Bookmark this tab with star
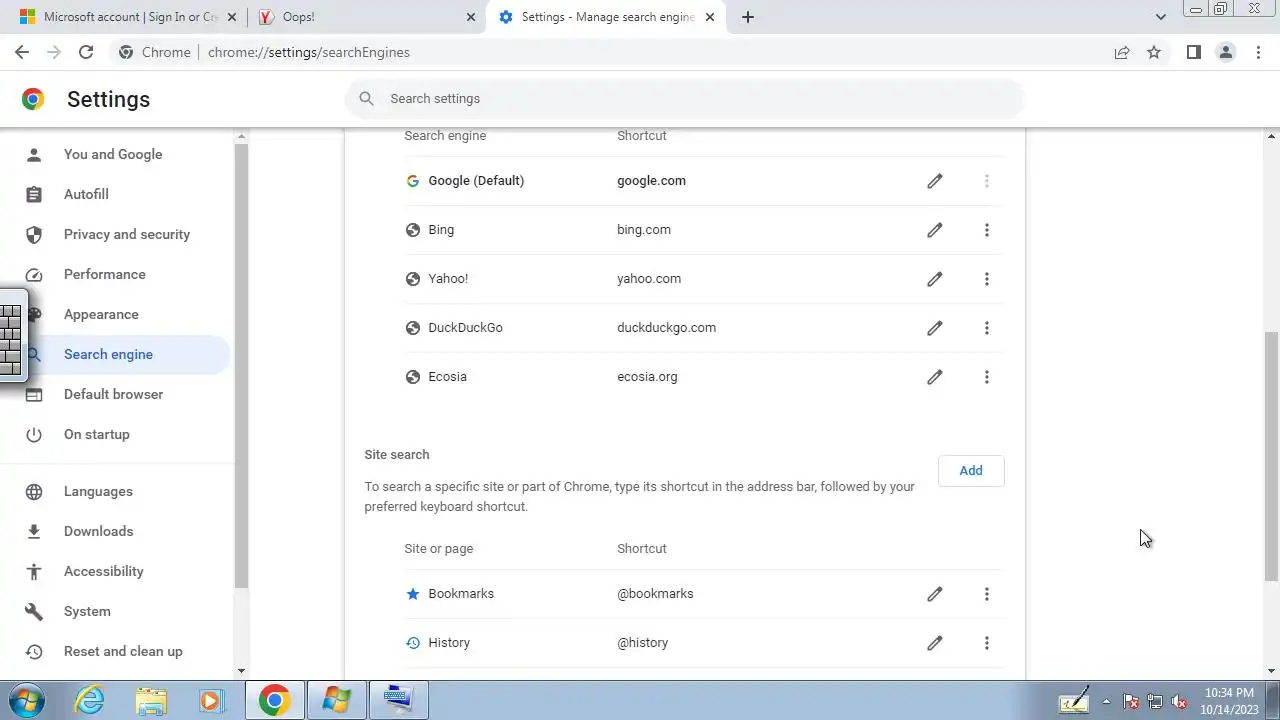This screenshot has width=1280, height=720. point(1154,52)
